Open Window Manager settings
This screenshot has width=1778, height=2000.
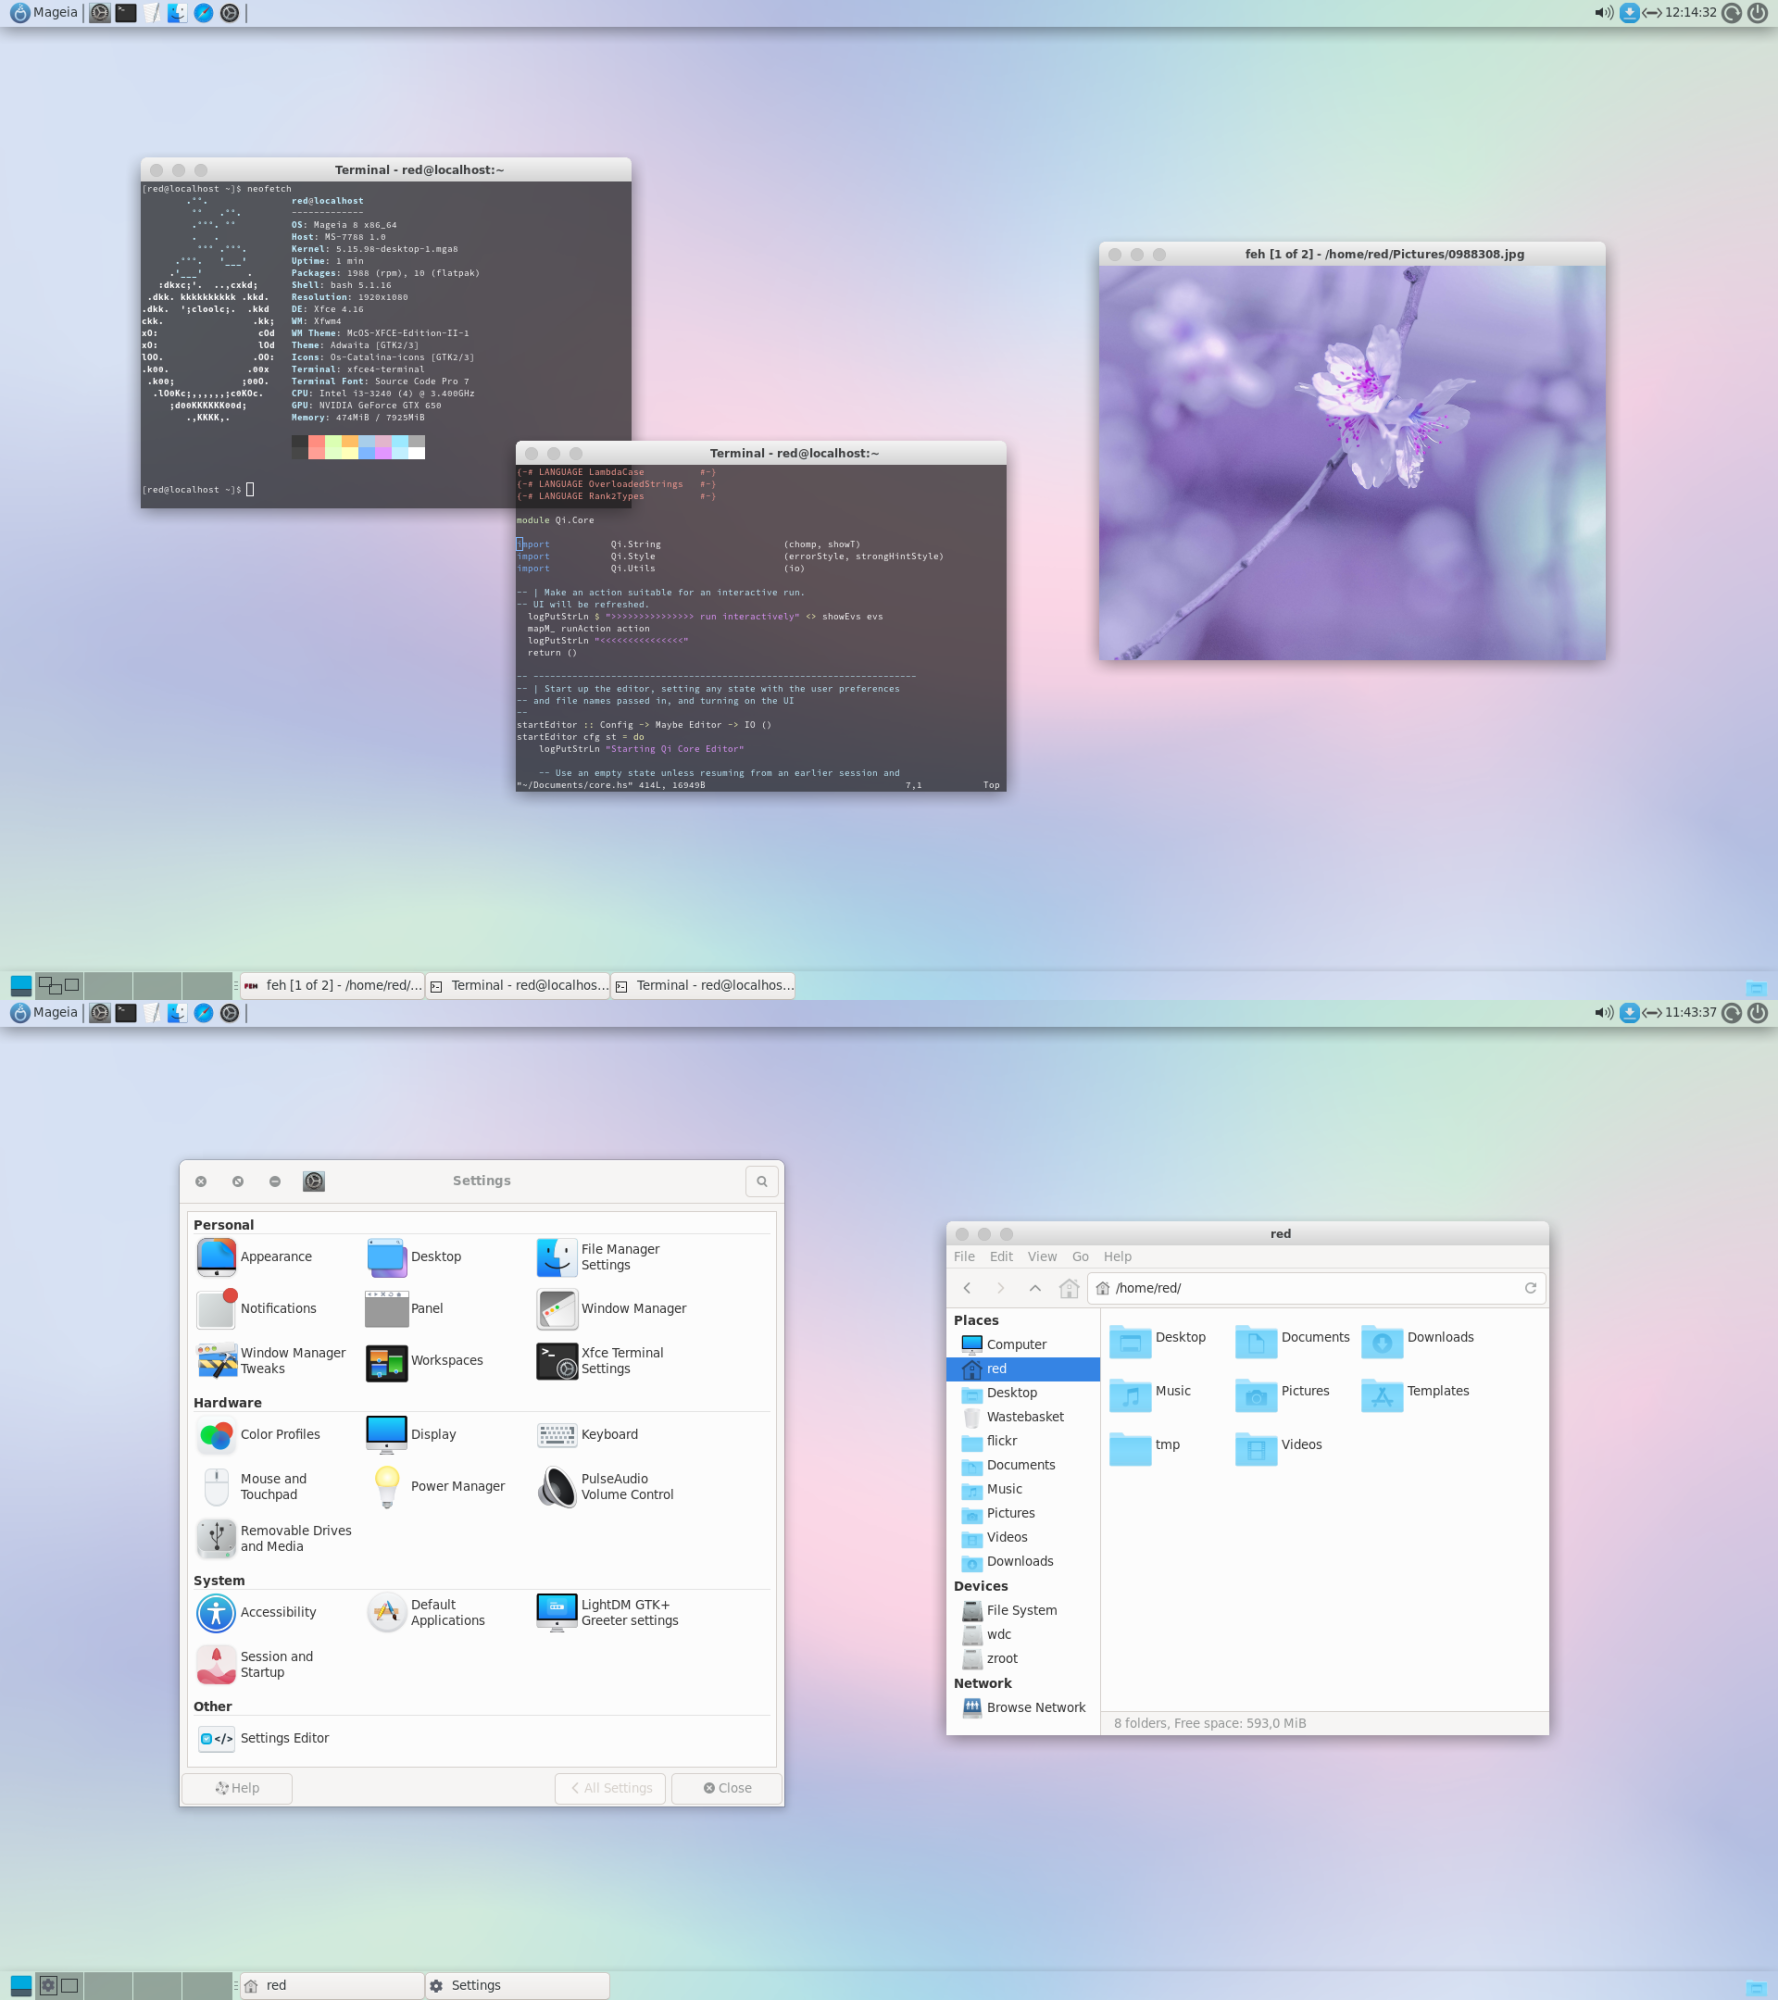(612, 1308)
